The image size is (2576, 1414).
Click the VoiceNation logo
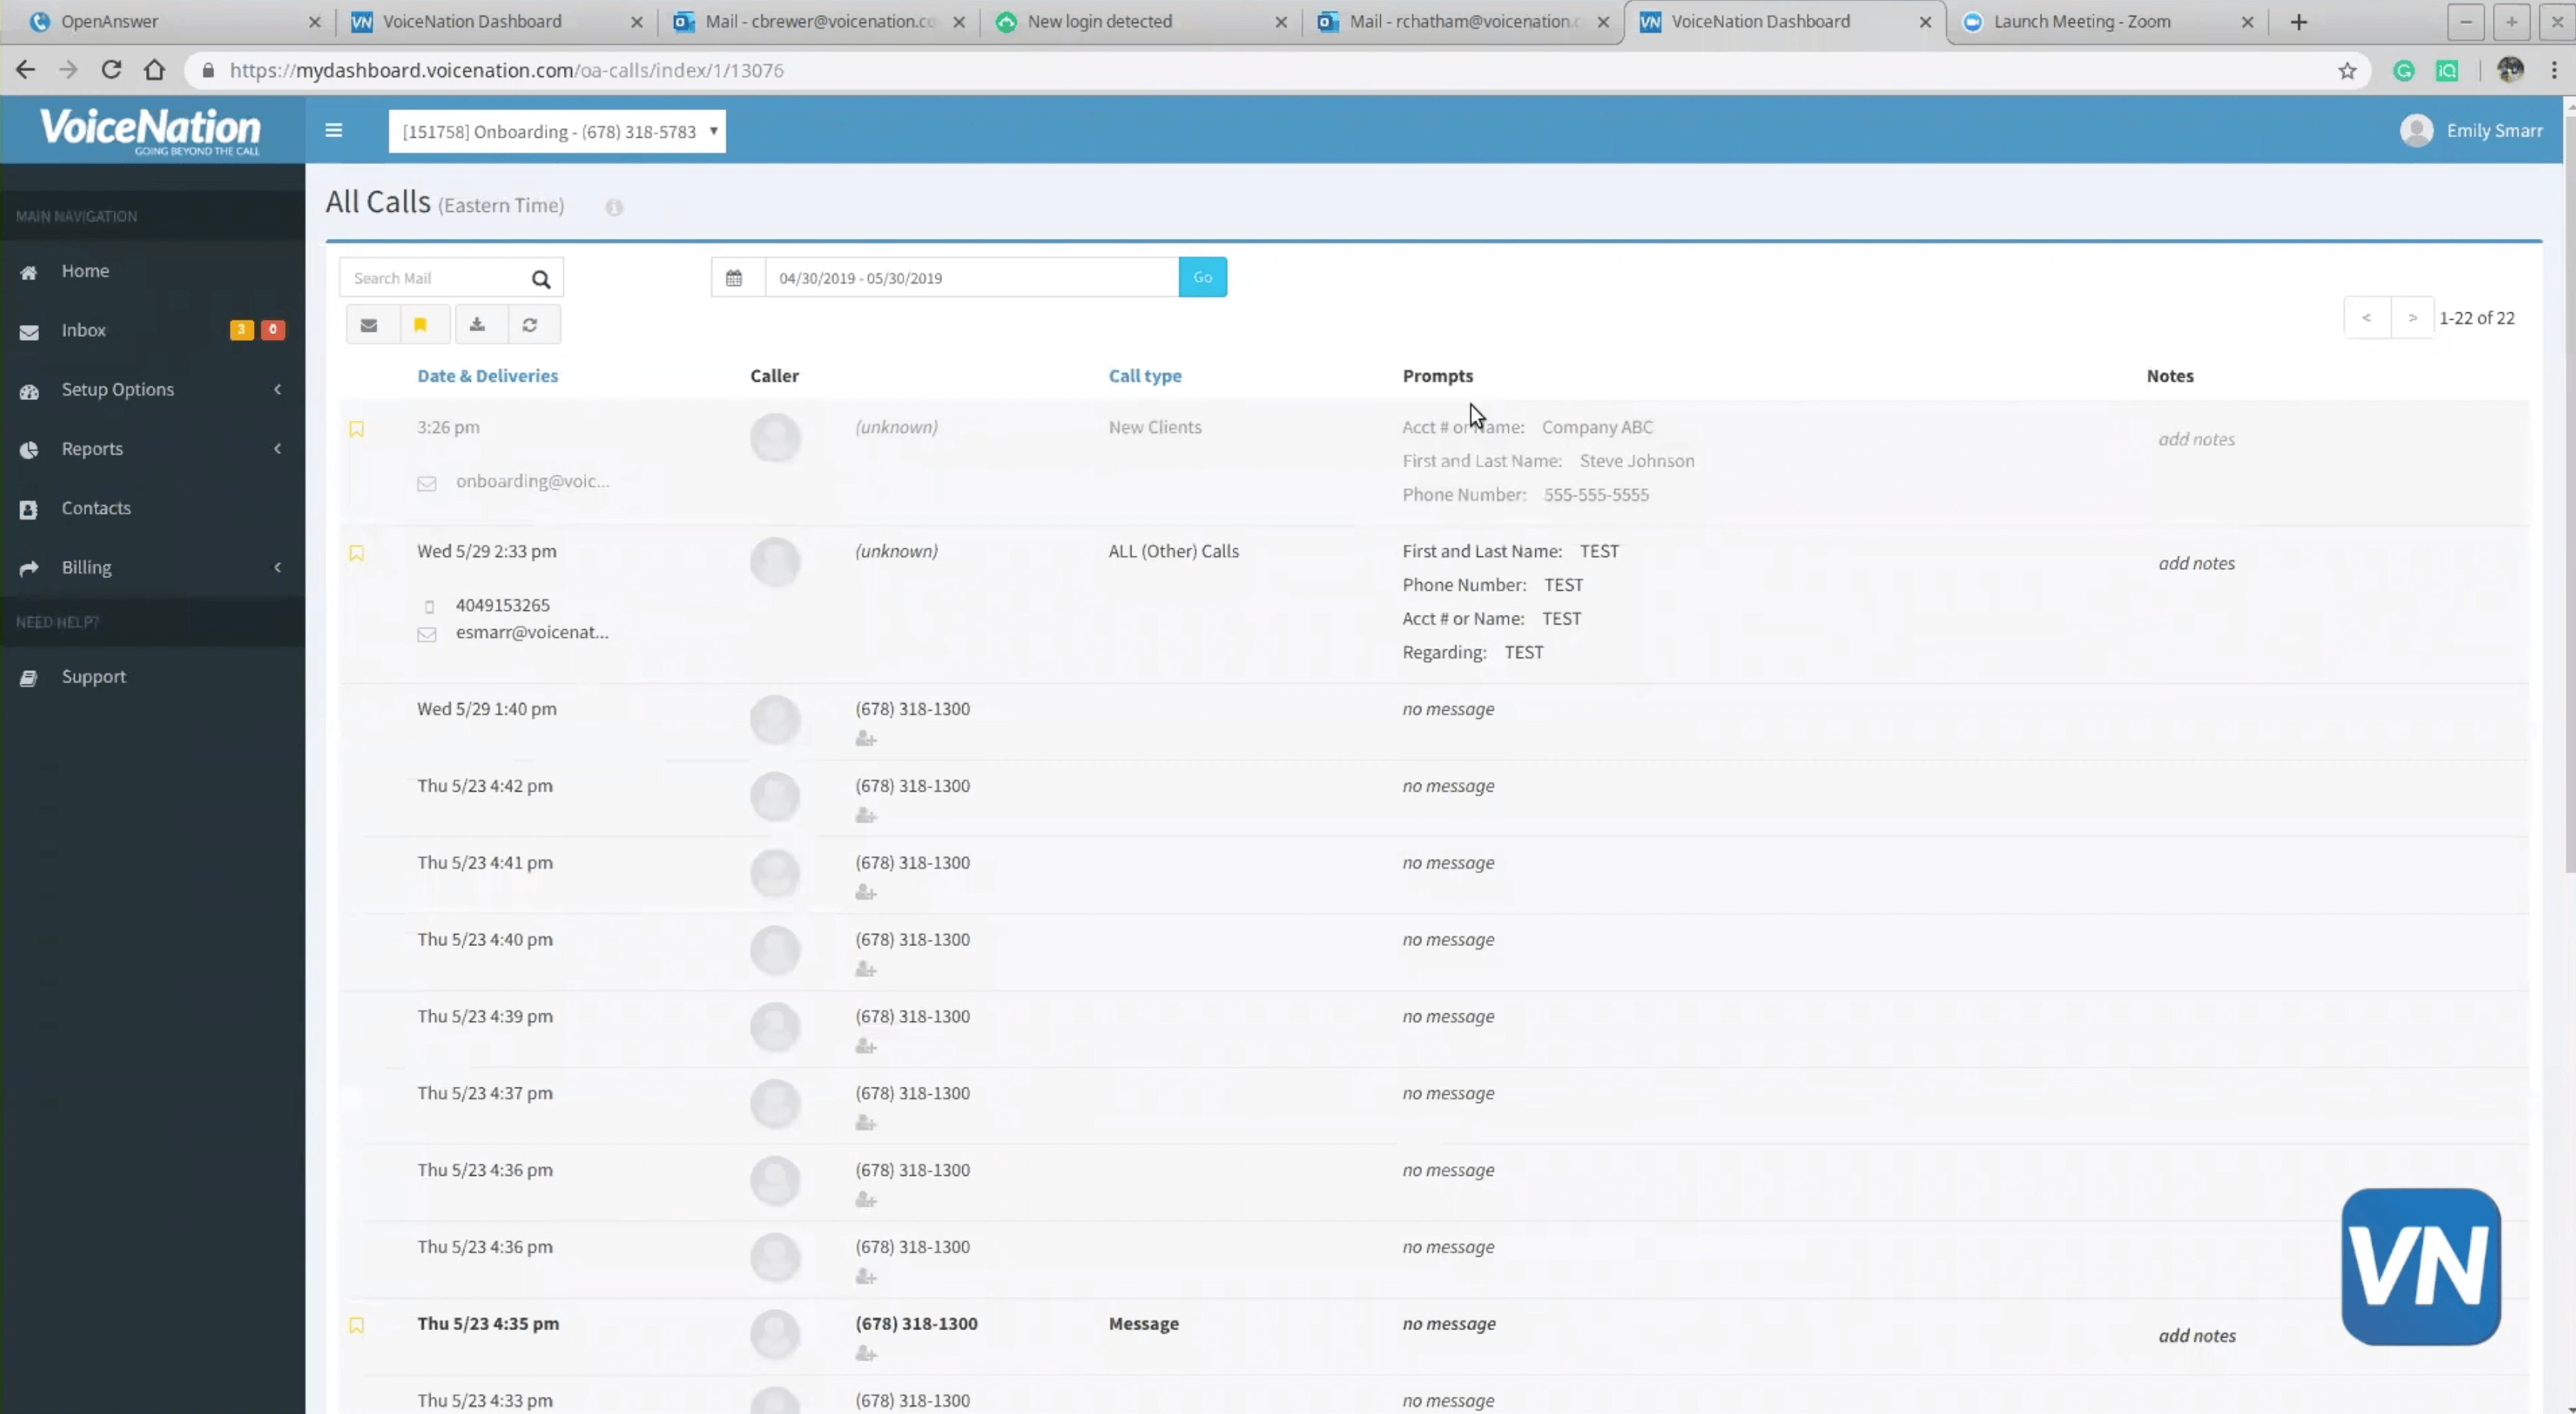(x=150, y=131)
